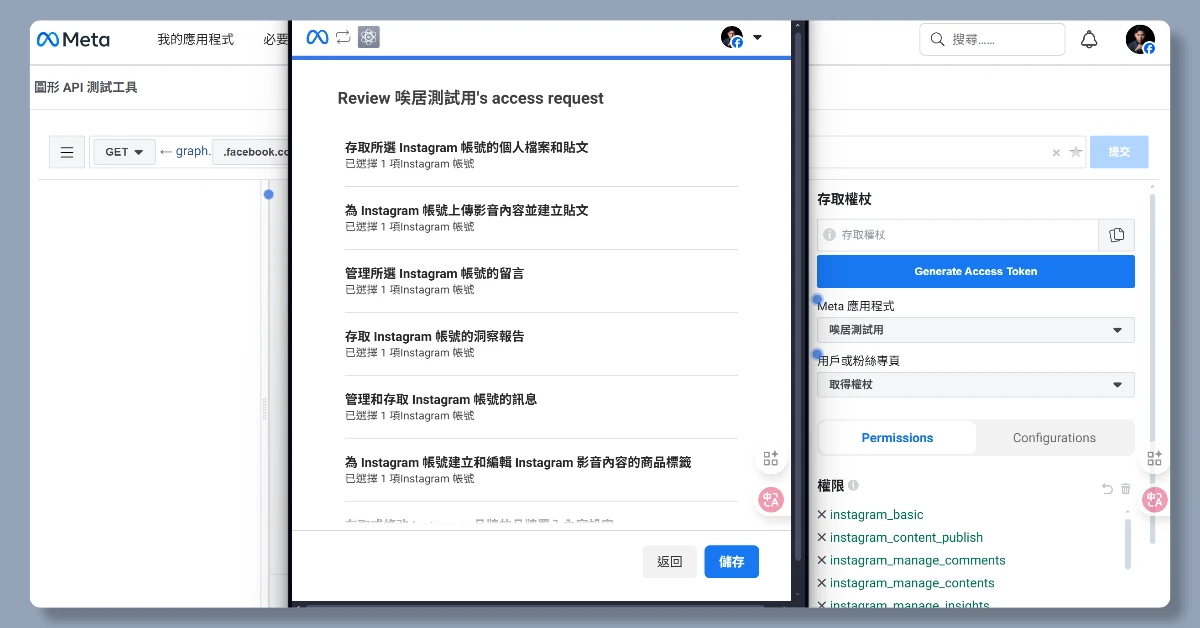Open the GET method dropdown
Screen dimensions: 1200x628
124,152
